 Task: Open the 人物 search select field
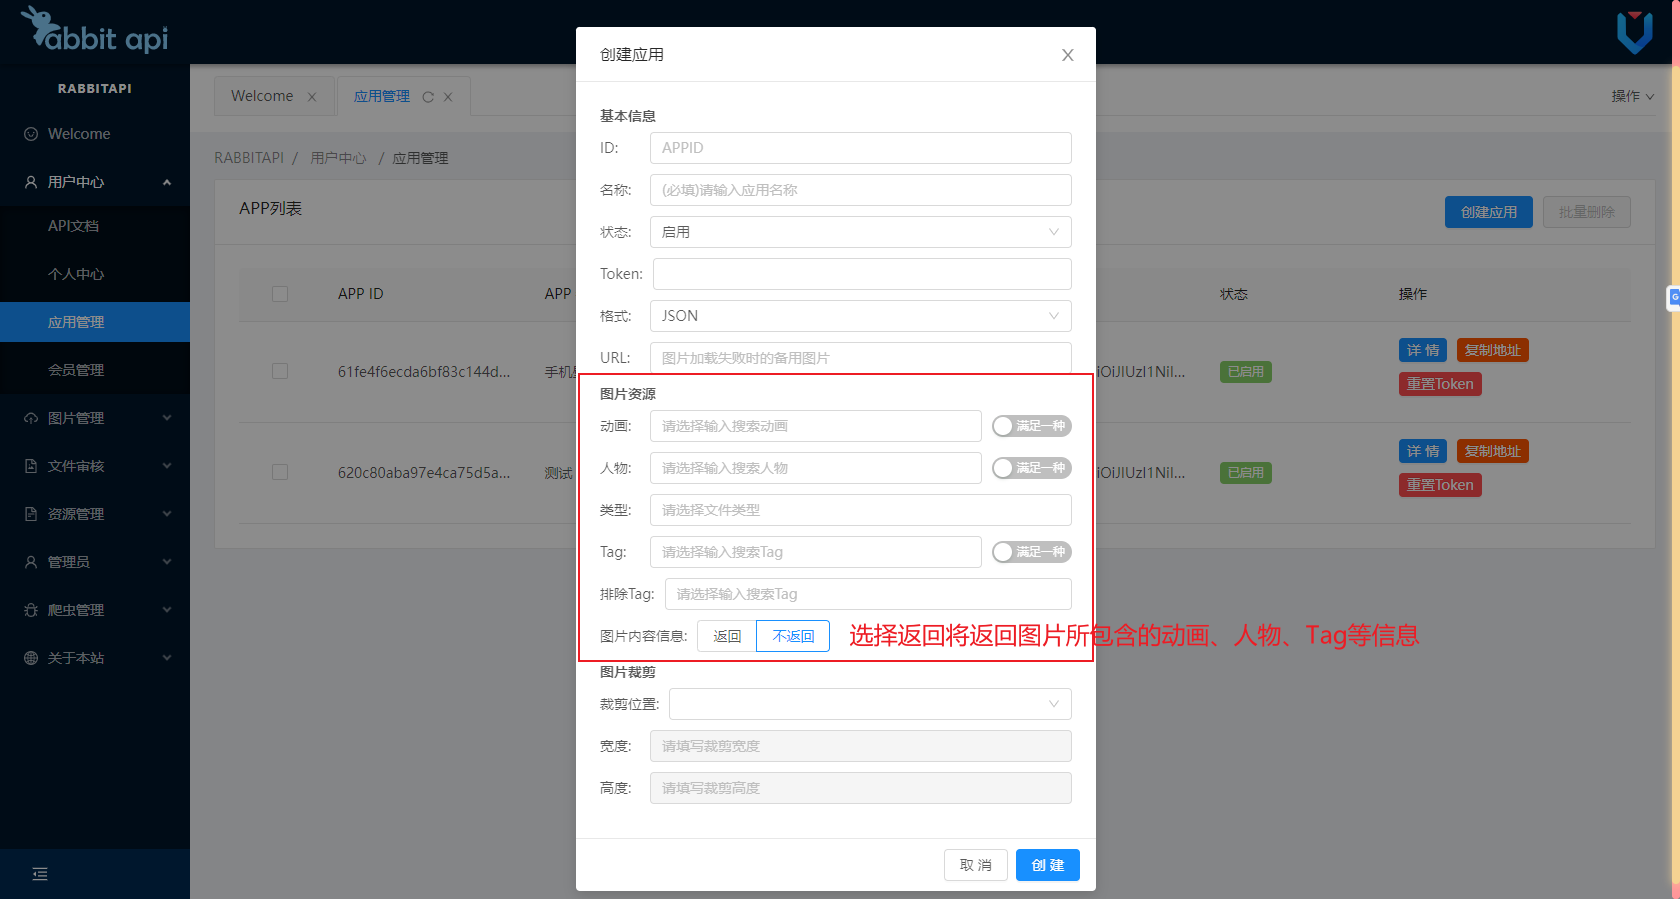click(815, 468)
